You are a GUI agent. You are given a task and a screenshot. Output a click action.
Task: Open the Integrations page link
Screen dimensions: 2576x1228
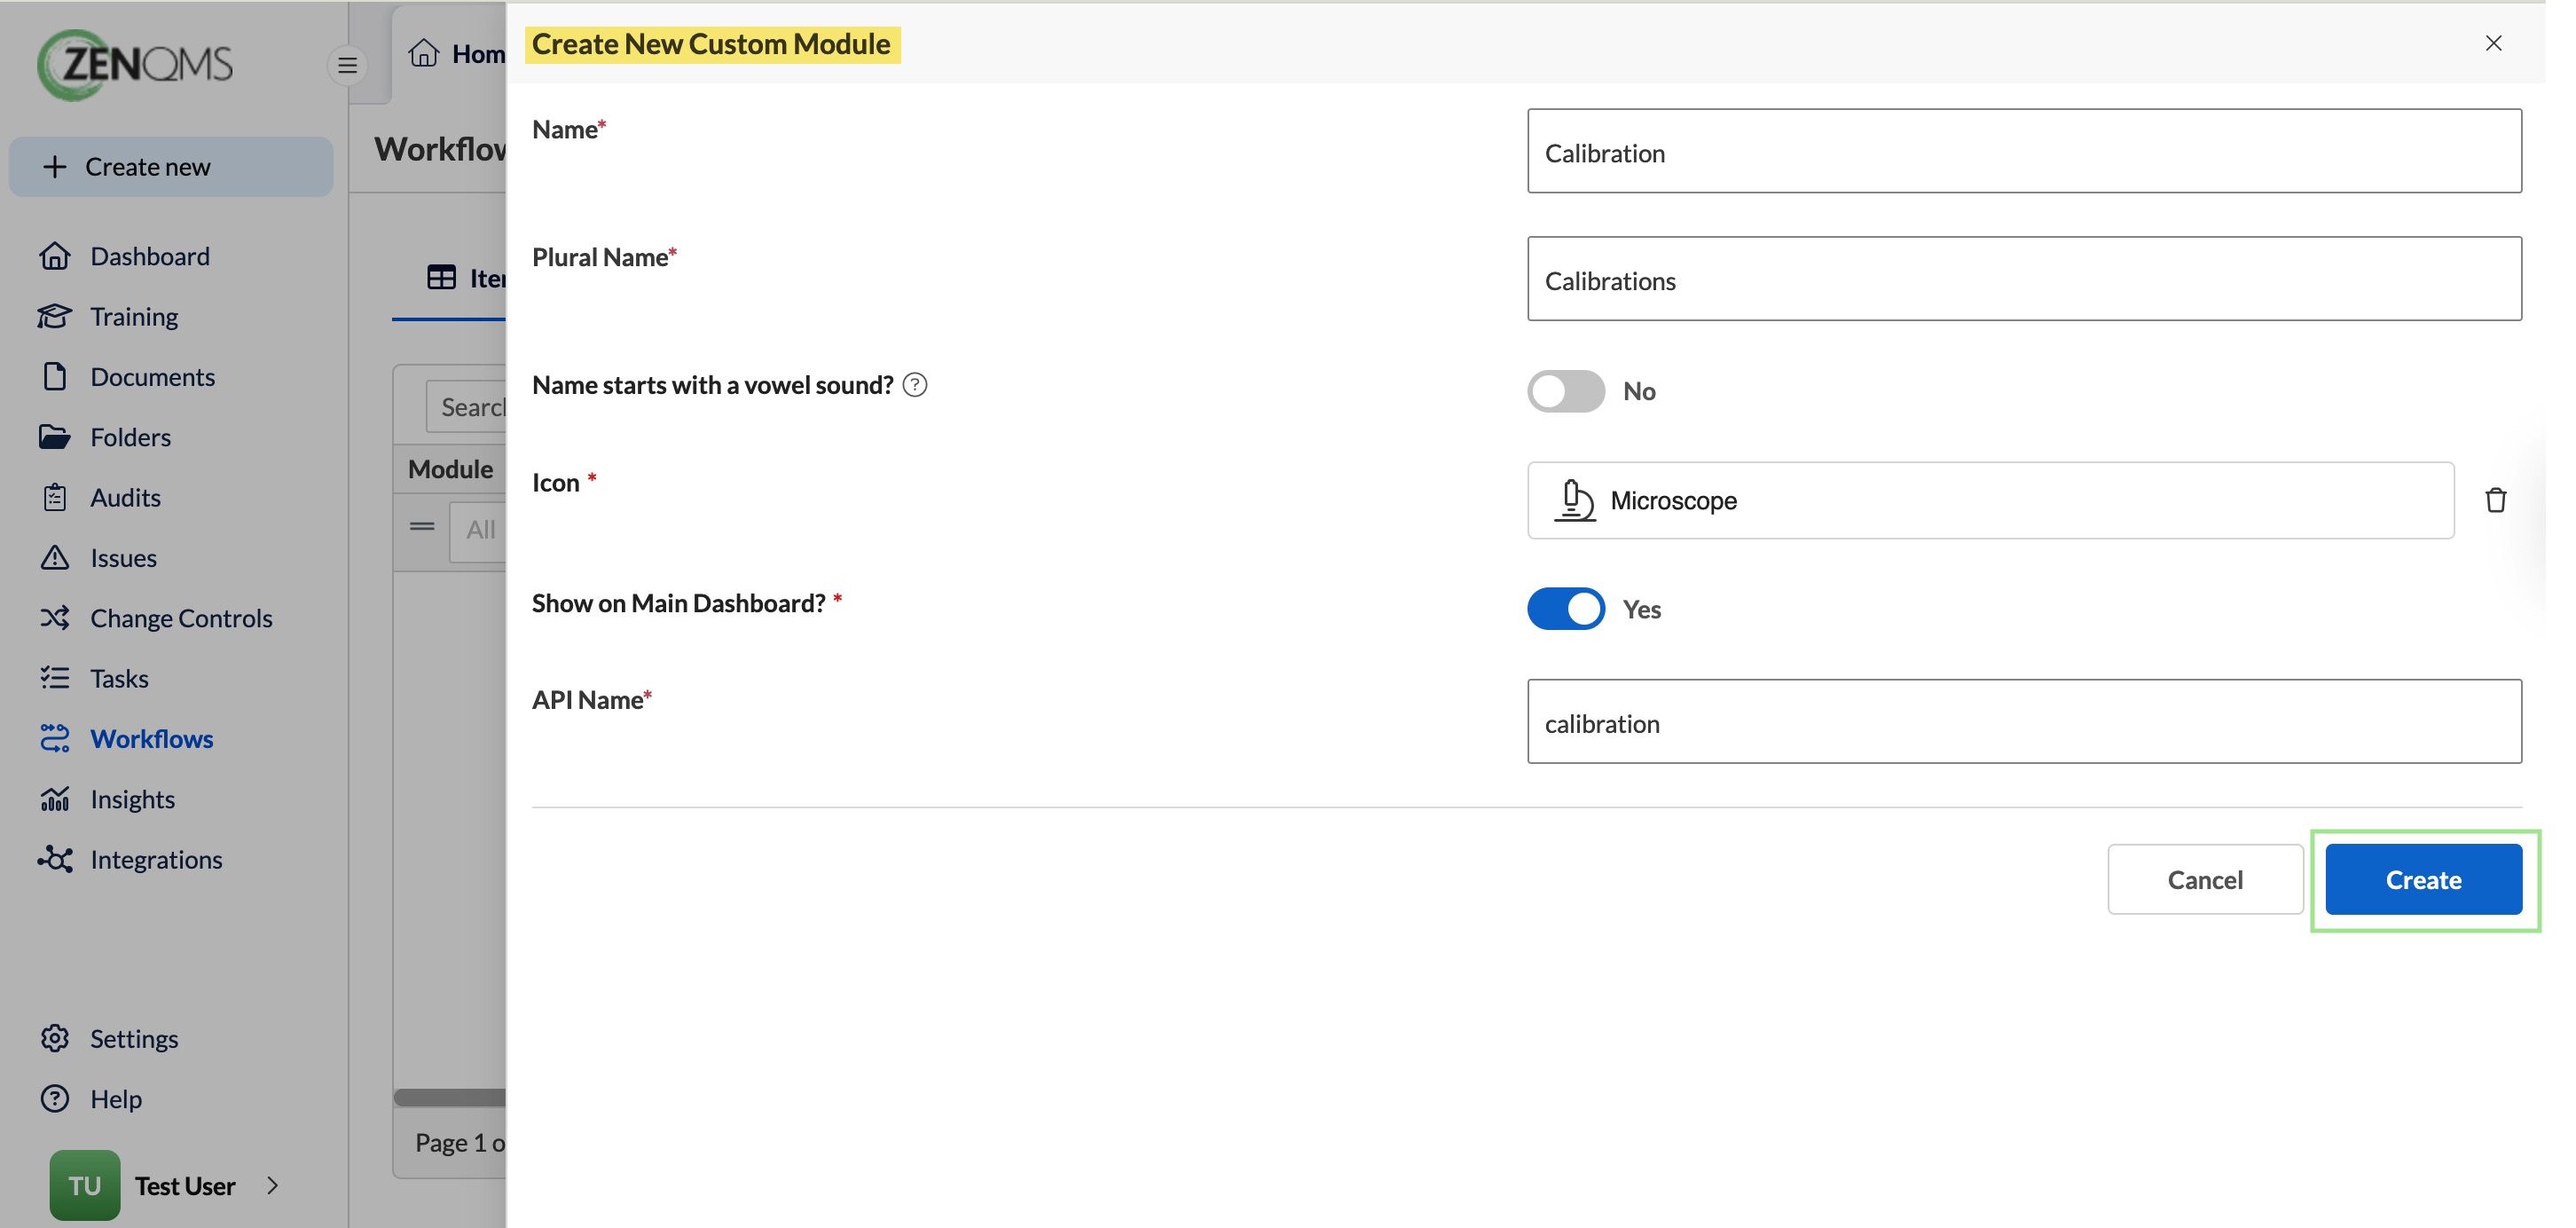(x=156, y=859)
